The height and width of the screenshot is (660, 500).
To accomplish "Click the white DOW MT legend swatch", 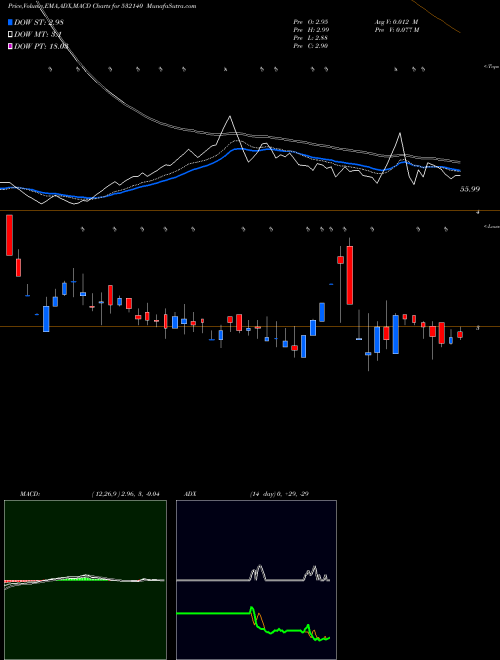I will tap(10, 35).
